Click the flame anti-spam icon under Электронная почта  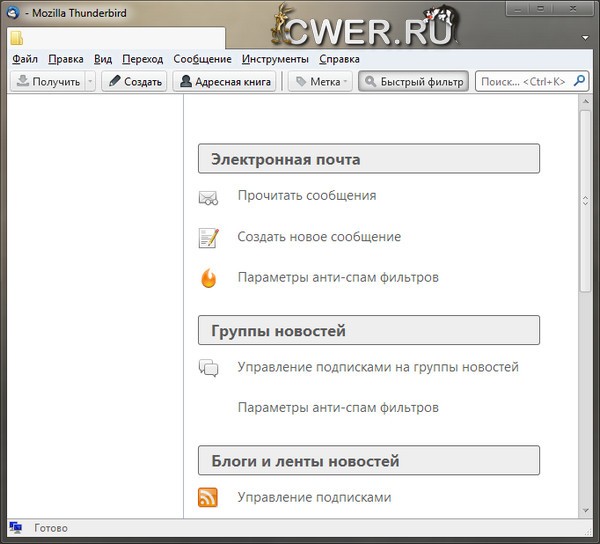[x=208, y=279]
